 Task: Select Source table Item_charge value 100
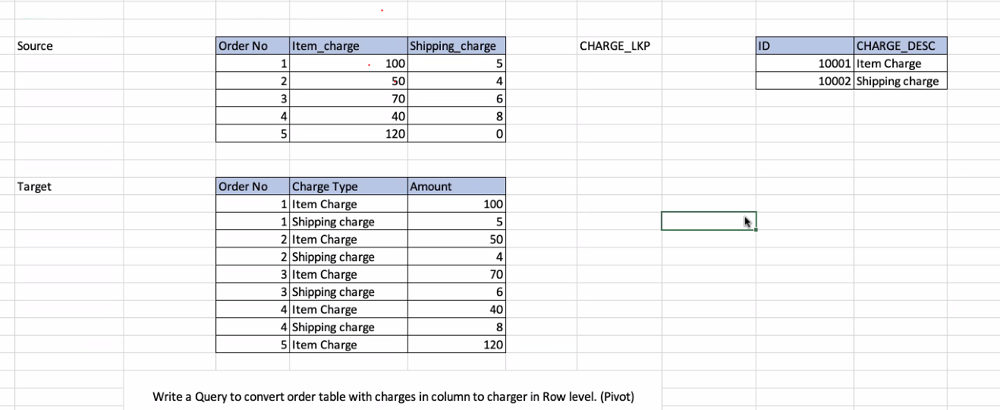(x=348, y=64)
